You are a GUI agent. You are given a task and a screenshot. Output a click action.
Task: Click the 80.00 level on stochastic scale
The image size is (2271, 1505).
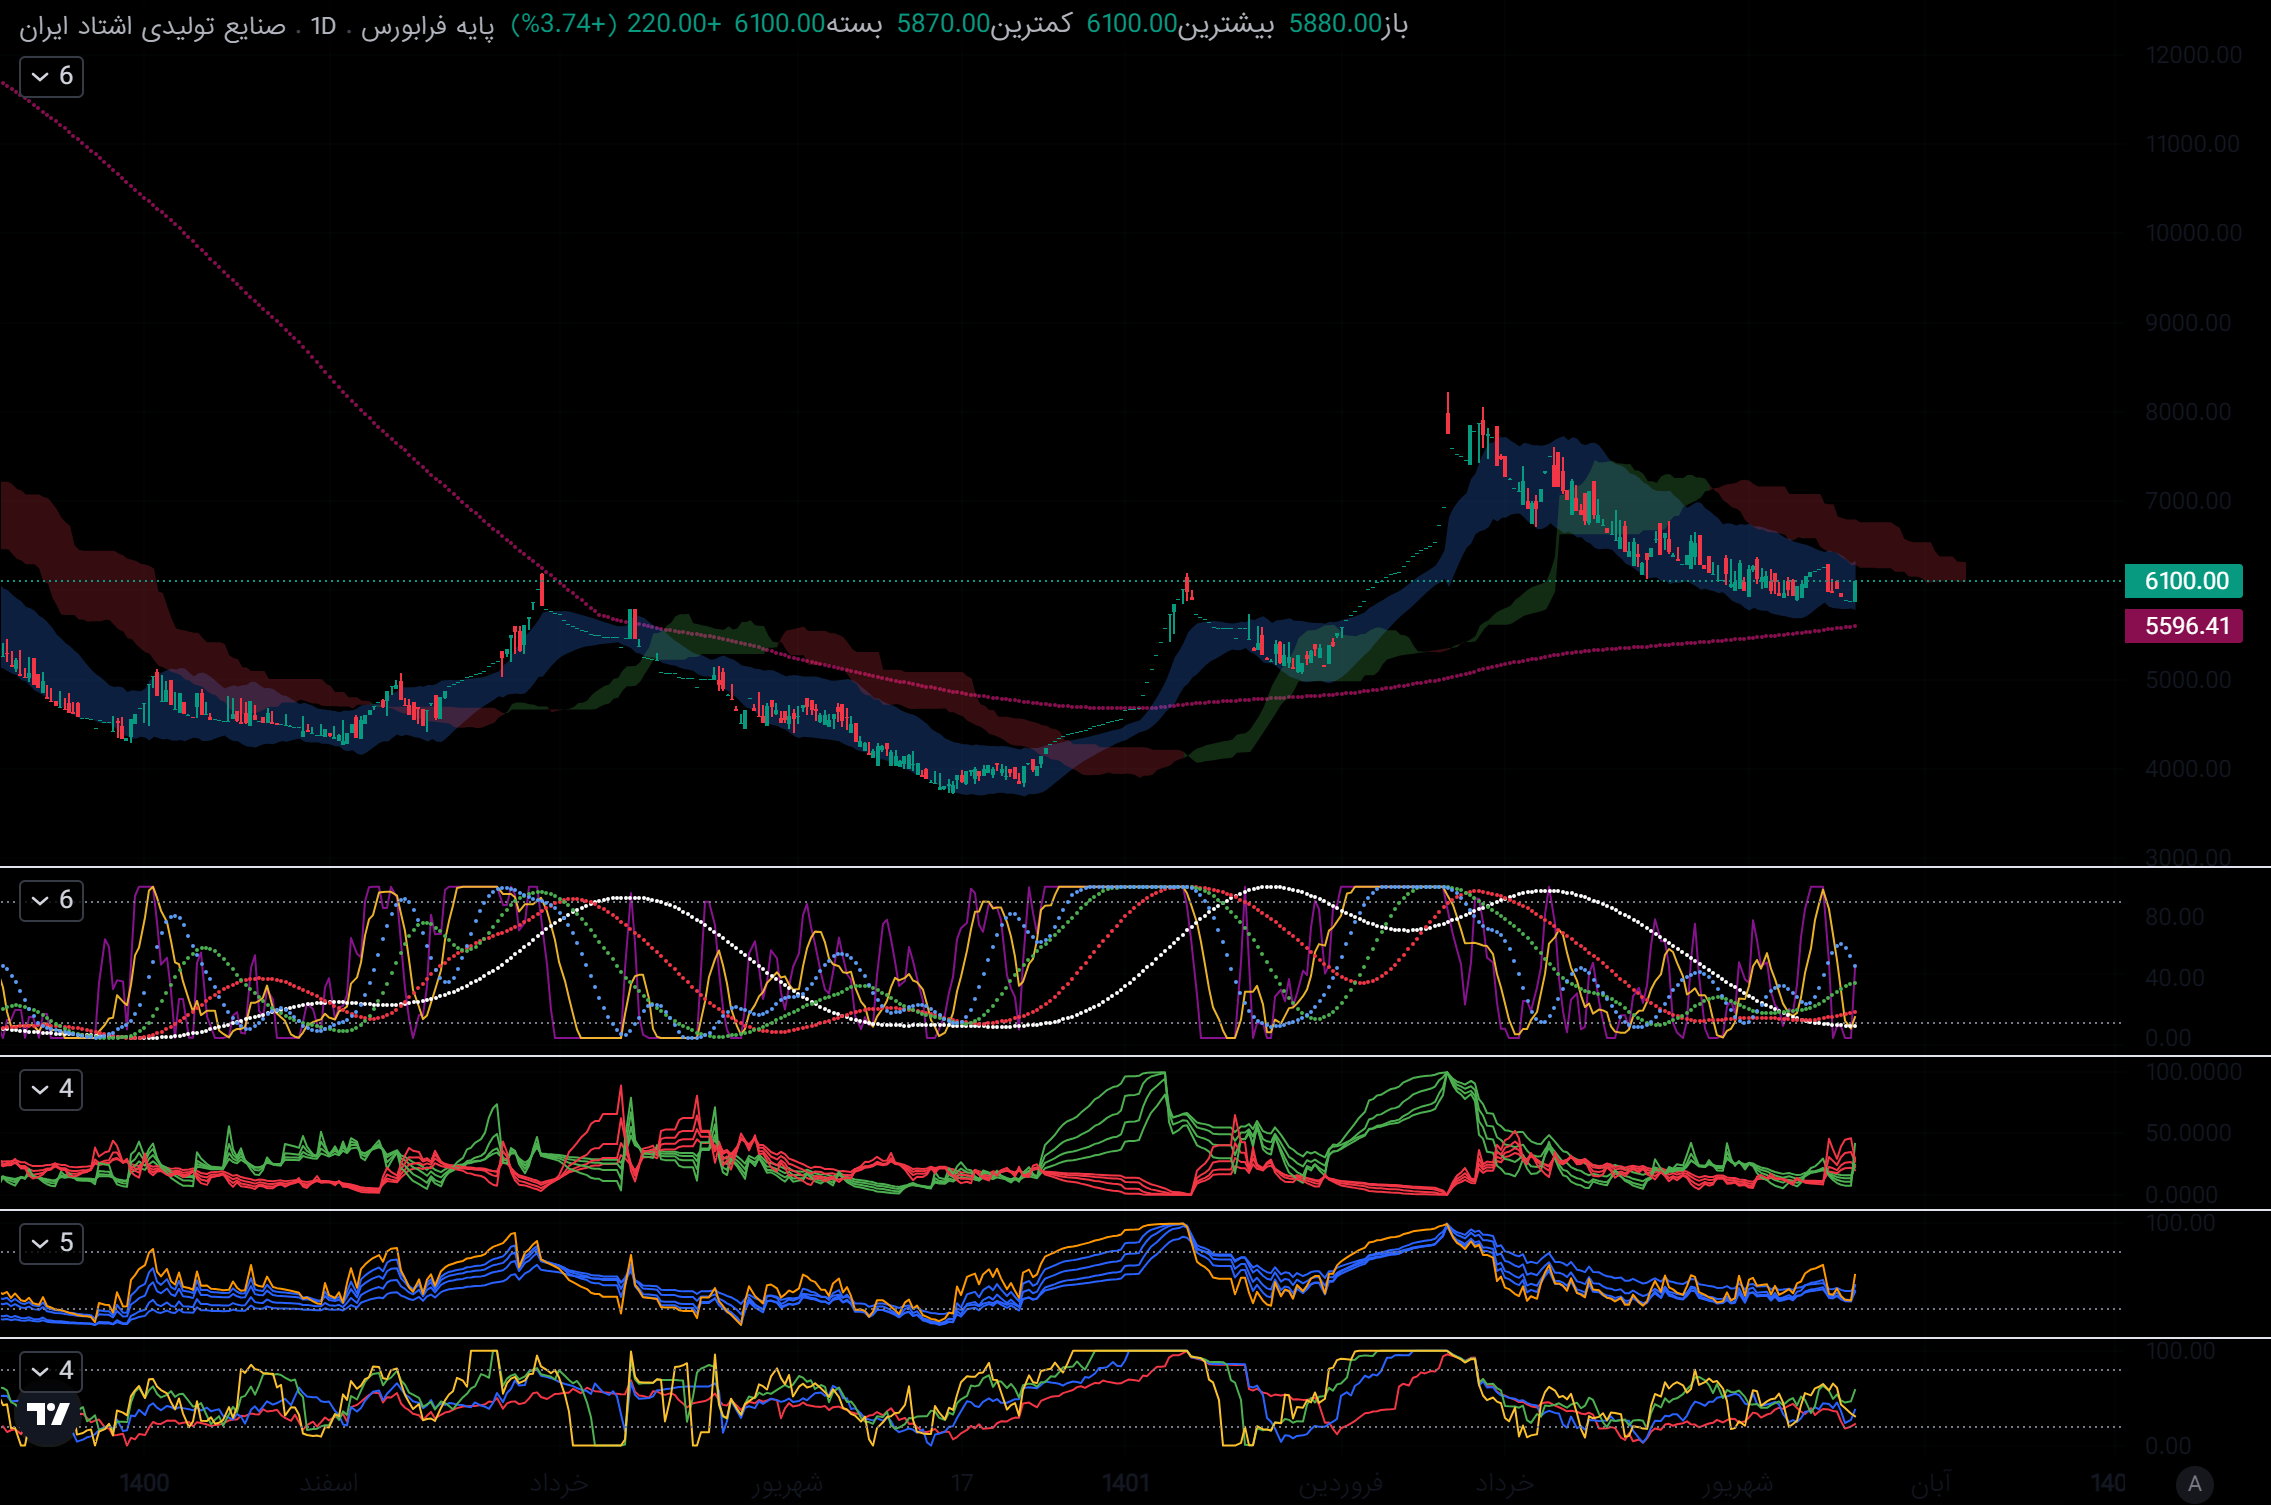(2174, 917)
